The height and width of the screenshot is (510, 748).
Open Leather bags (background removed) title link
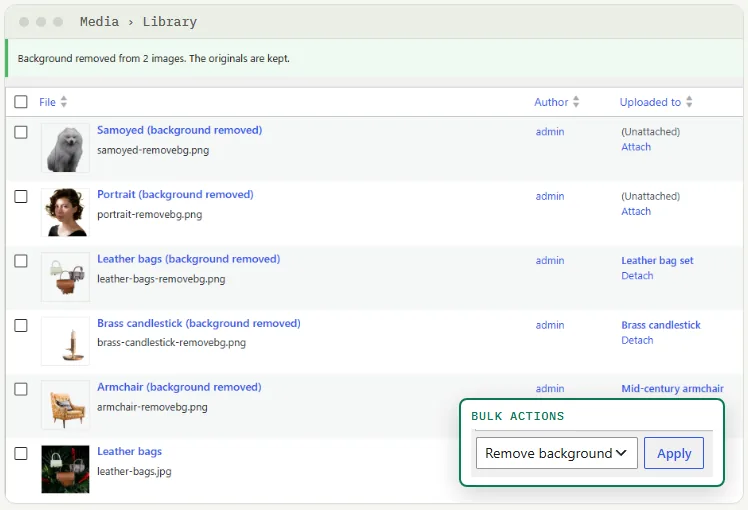click(188, 259)
